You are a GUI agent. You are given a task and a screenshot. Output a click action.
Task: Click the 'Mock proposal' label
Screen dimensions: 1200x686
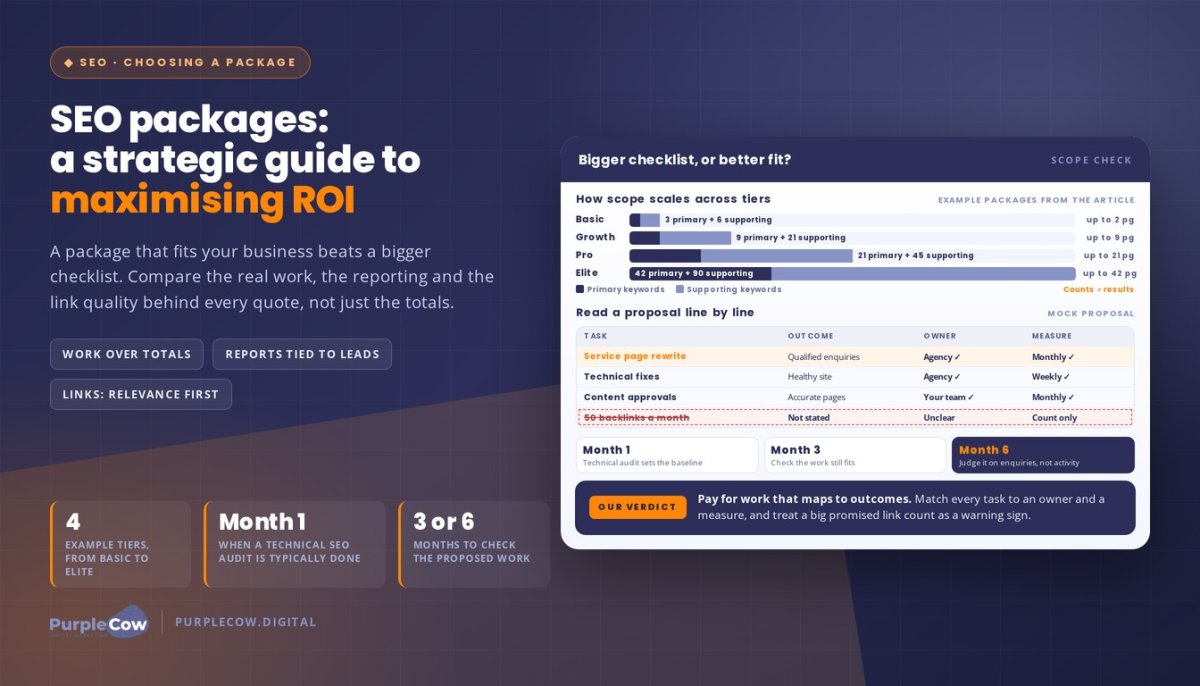point(1091,314)
